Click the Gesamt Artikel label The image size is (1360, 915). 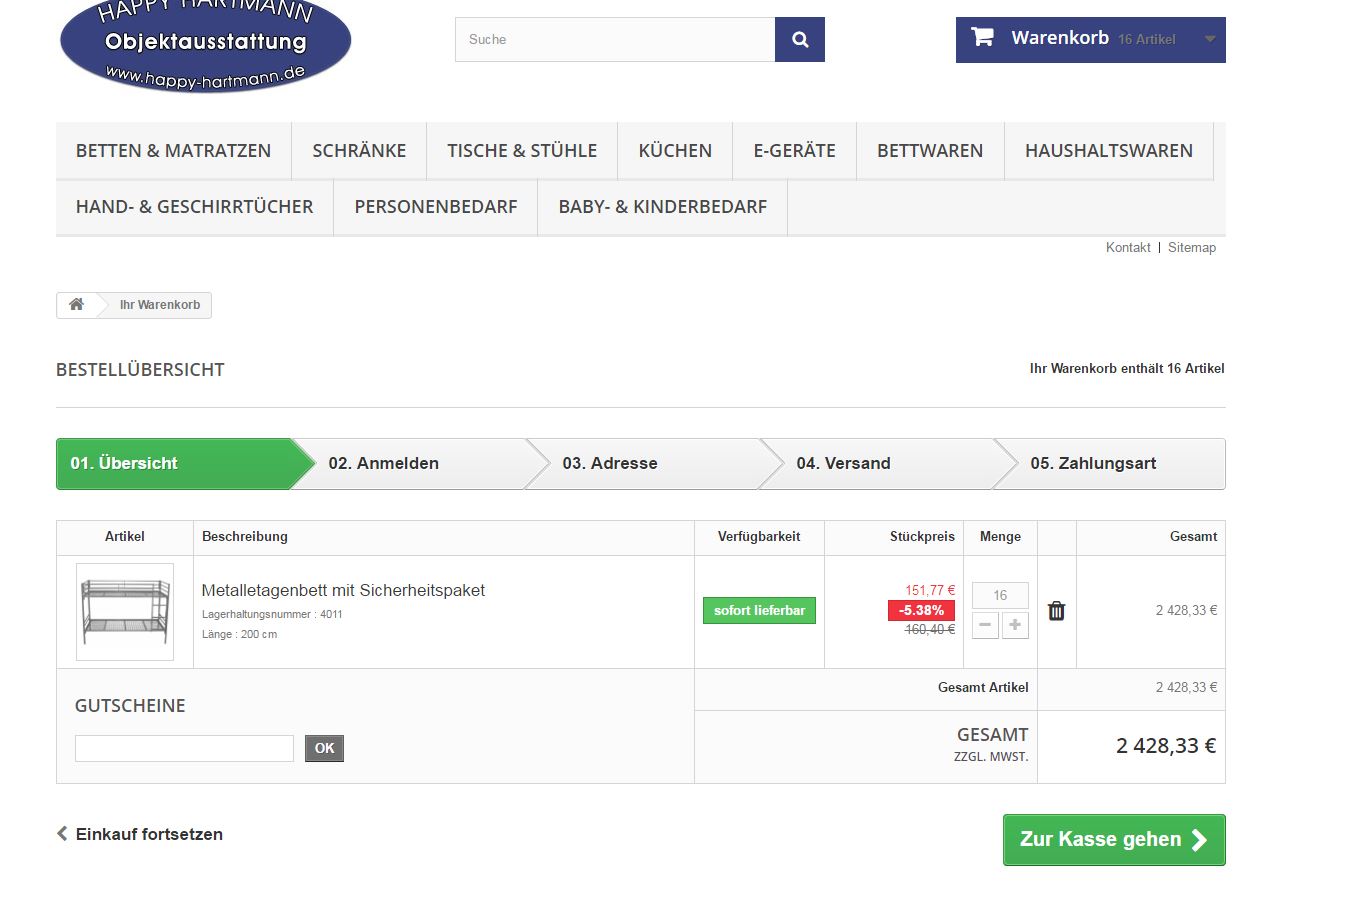click(983, 687)
